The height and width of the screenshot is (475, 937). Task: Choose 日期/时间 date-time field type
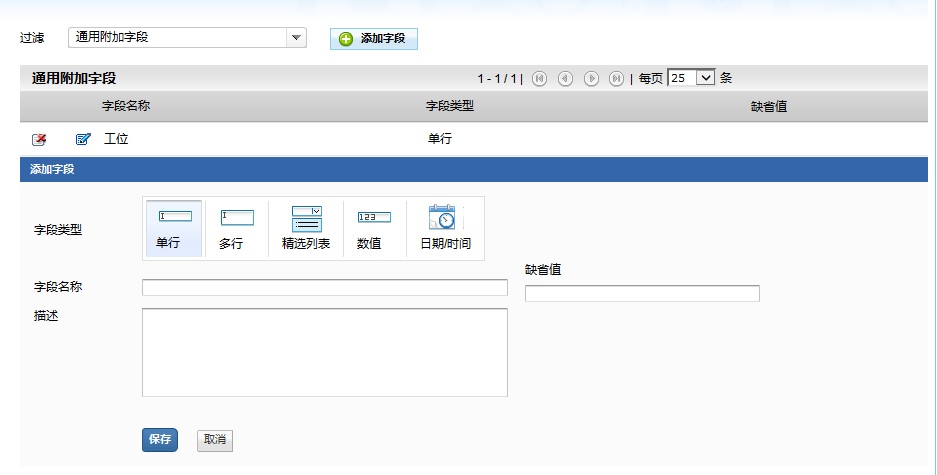click(444, 229)
